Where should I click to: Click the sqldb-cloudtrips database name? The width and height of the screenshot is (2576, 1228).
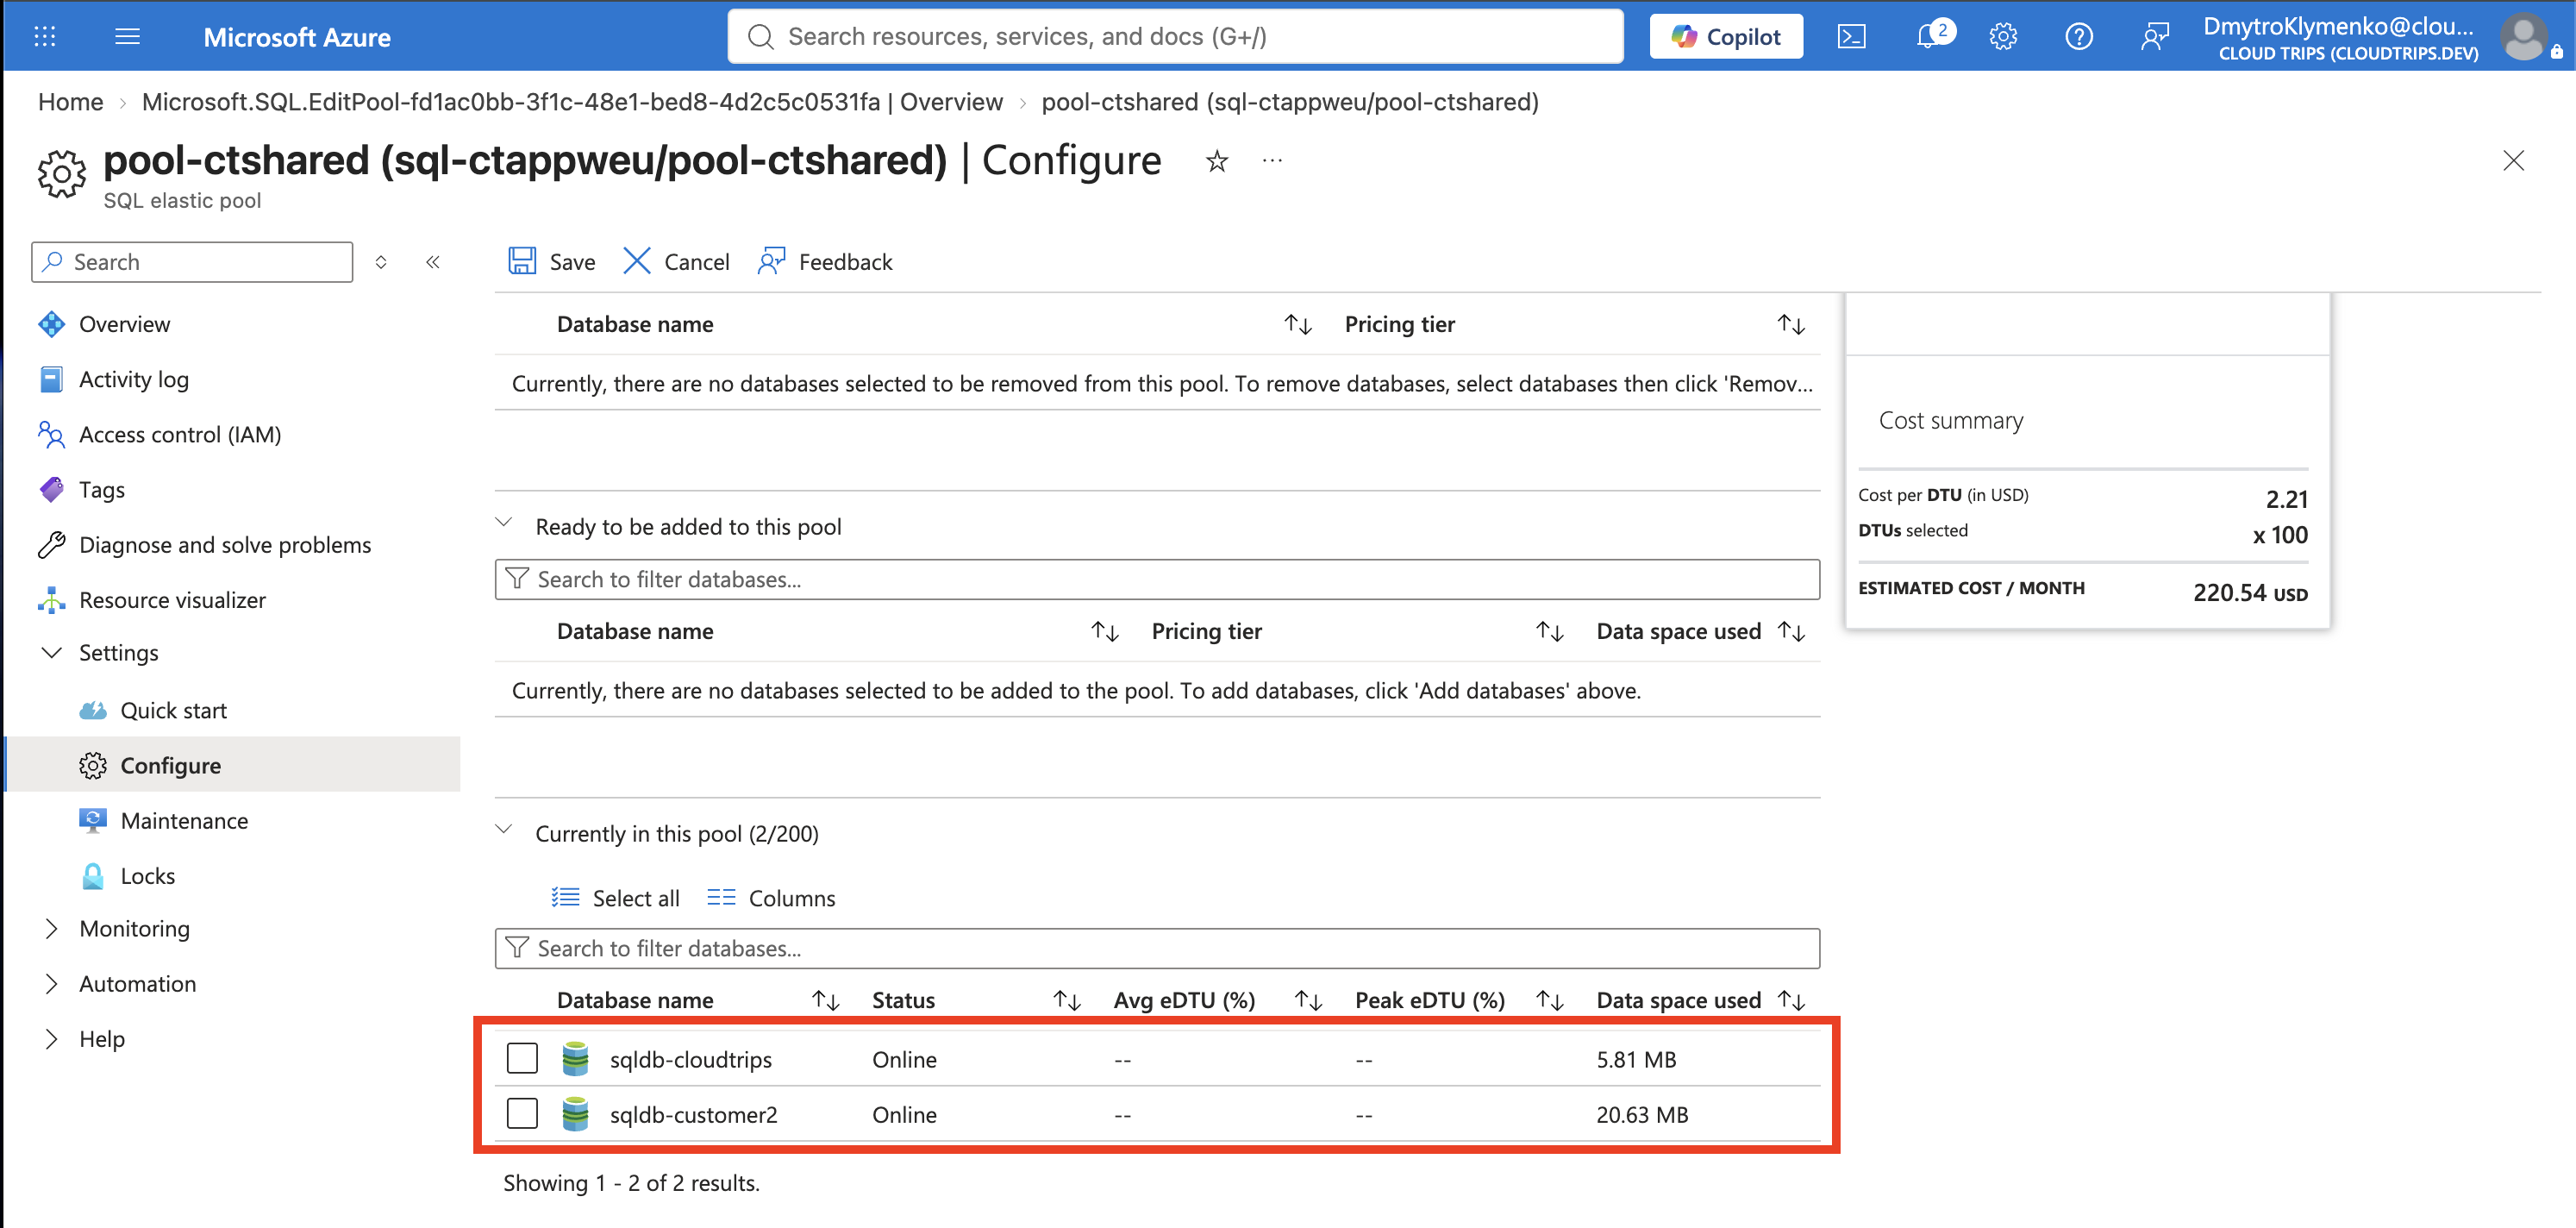click(691, 1059)
